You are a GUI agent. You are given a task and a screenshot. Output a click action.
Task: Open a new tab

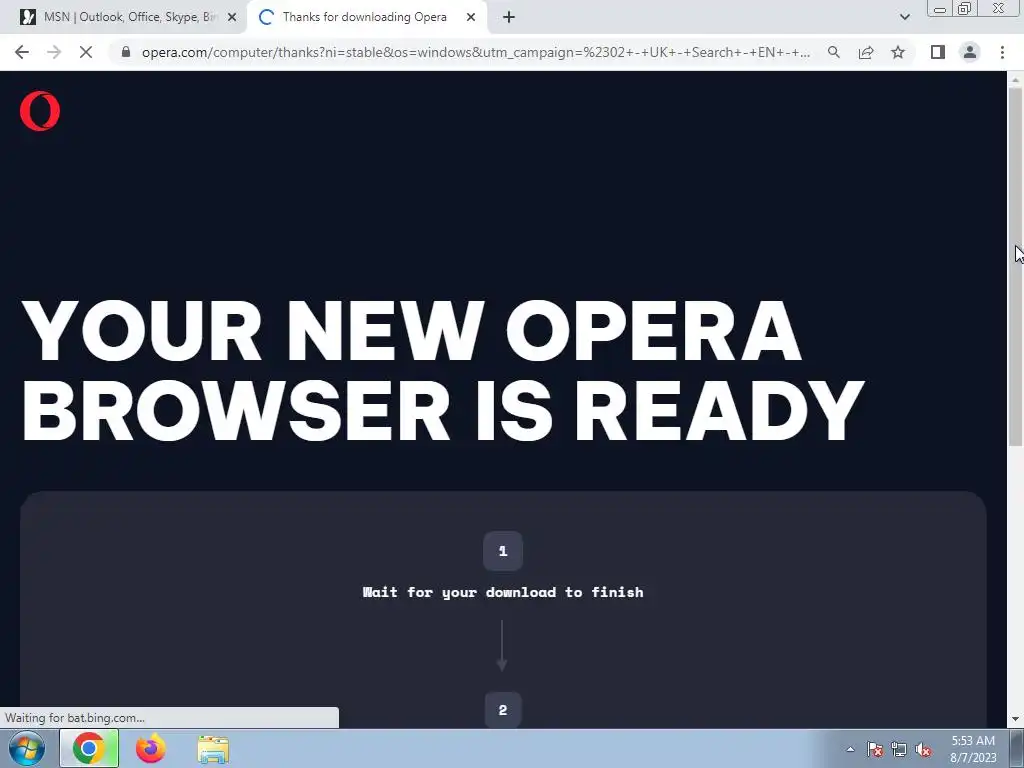(509, 17)
